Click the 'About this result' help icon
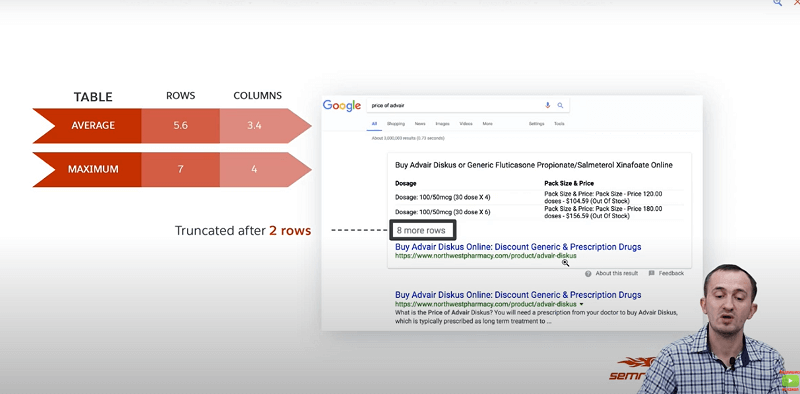The width and height of the screenshot is (800, 394). pos(588,274)
